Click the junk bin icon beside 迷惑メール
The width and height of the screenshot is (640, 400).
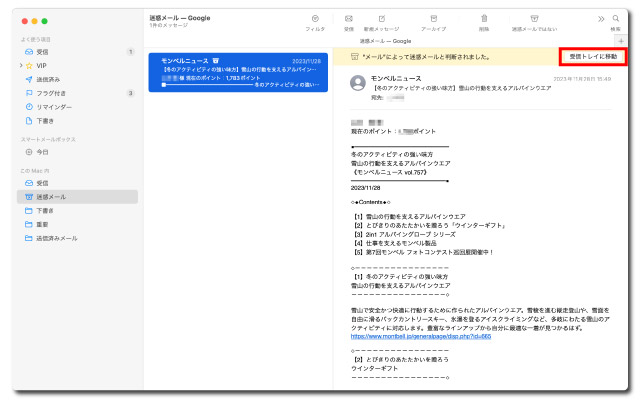tap(29, 197)
